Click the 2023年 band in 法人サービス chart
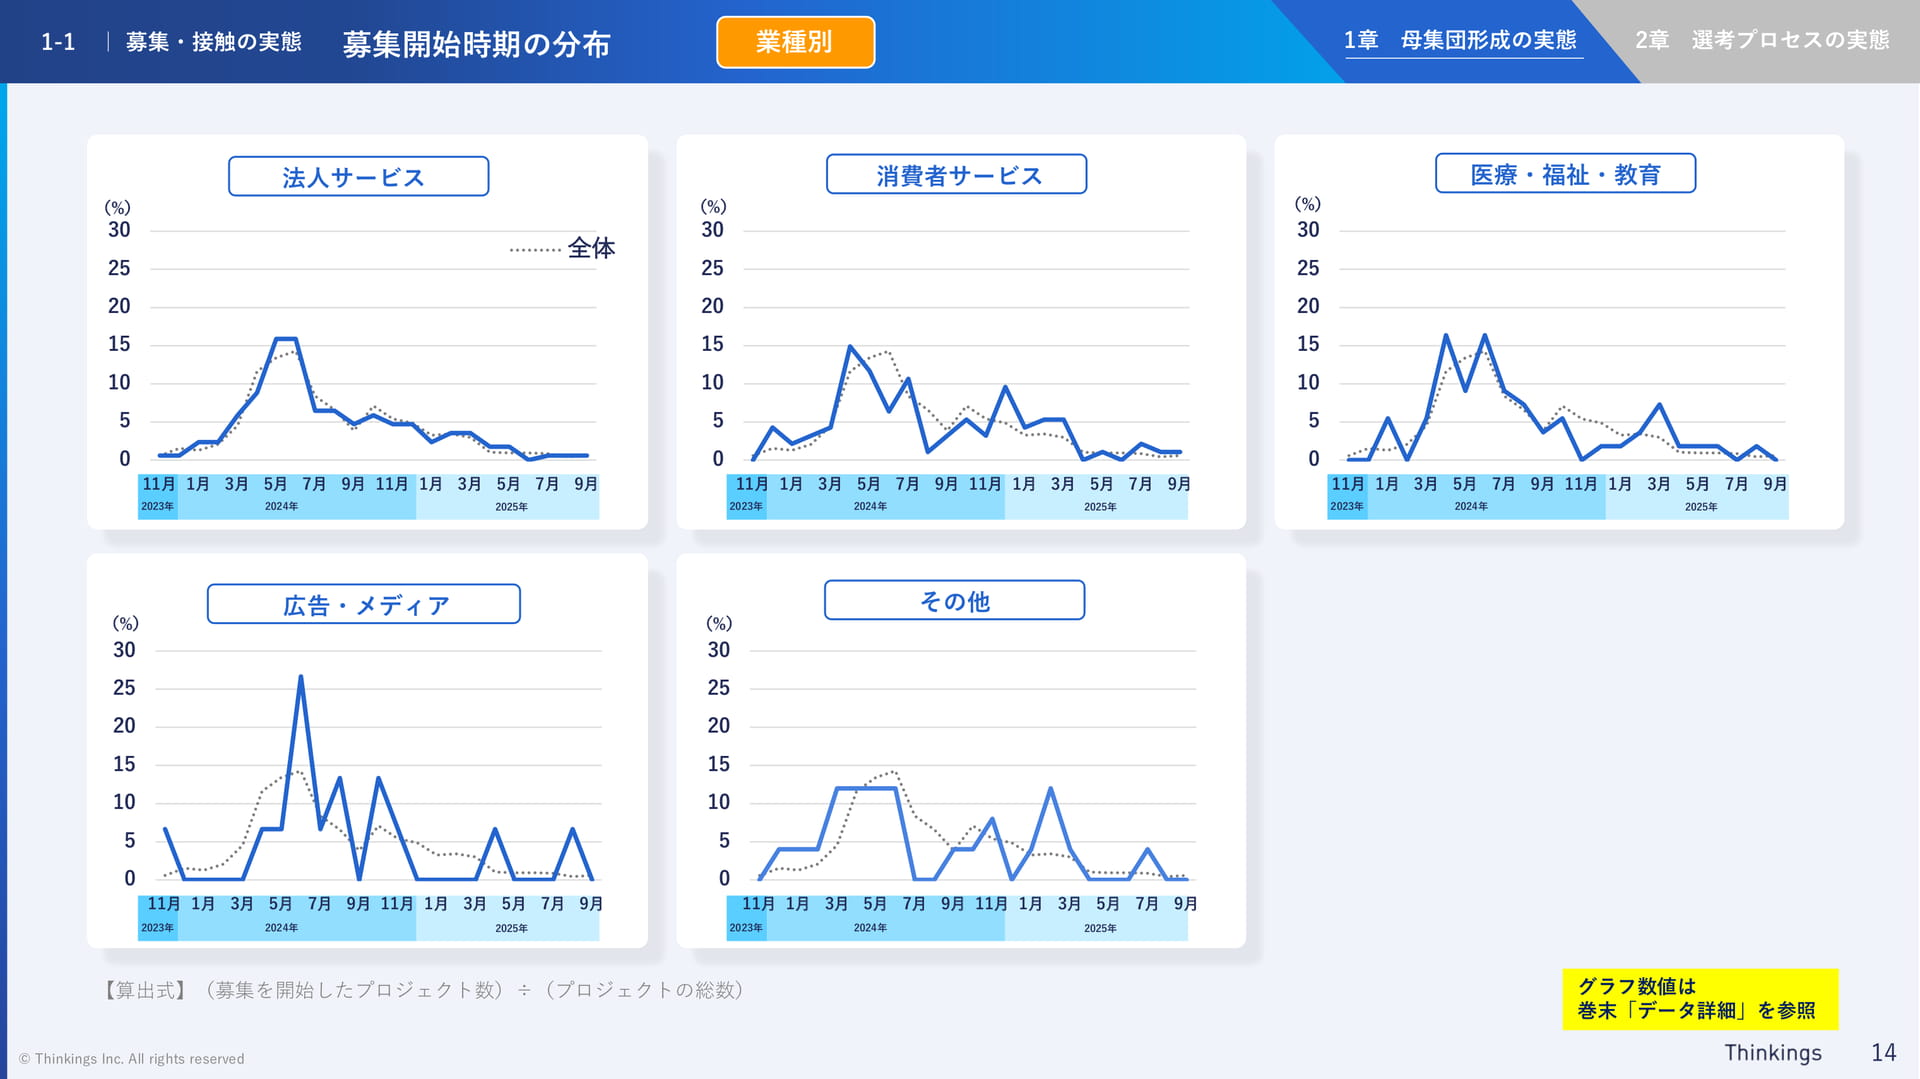Image resolution: width=1920 pixels, height=1079 pixels. pyautogui.click(x=158, y=507)
